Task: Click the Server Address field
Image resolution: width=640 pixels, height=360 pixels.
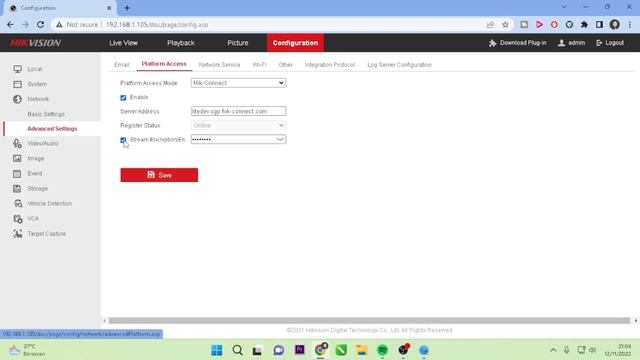Action: 238,111
